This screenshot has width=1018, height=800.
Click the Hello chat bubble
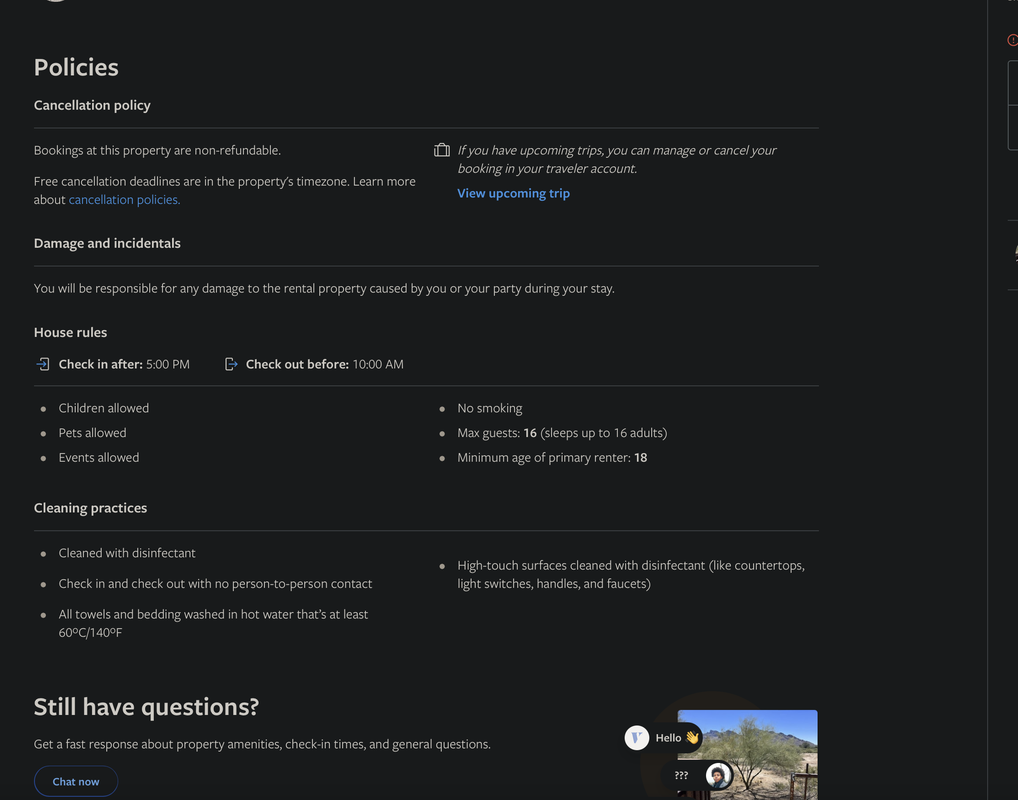click(x=676, y=738)
